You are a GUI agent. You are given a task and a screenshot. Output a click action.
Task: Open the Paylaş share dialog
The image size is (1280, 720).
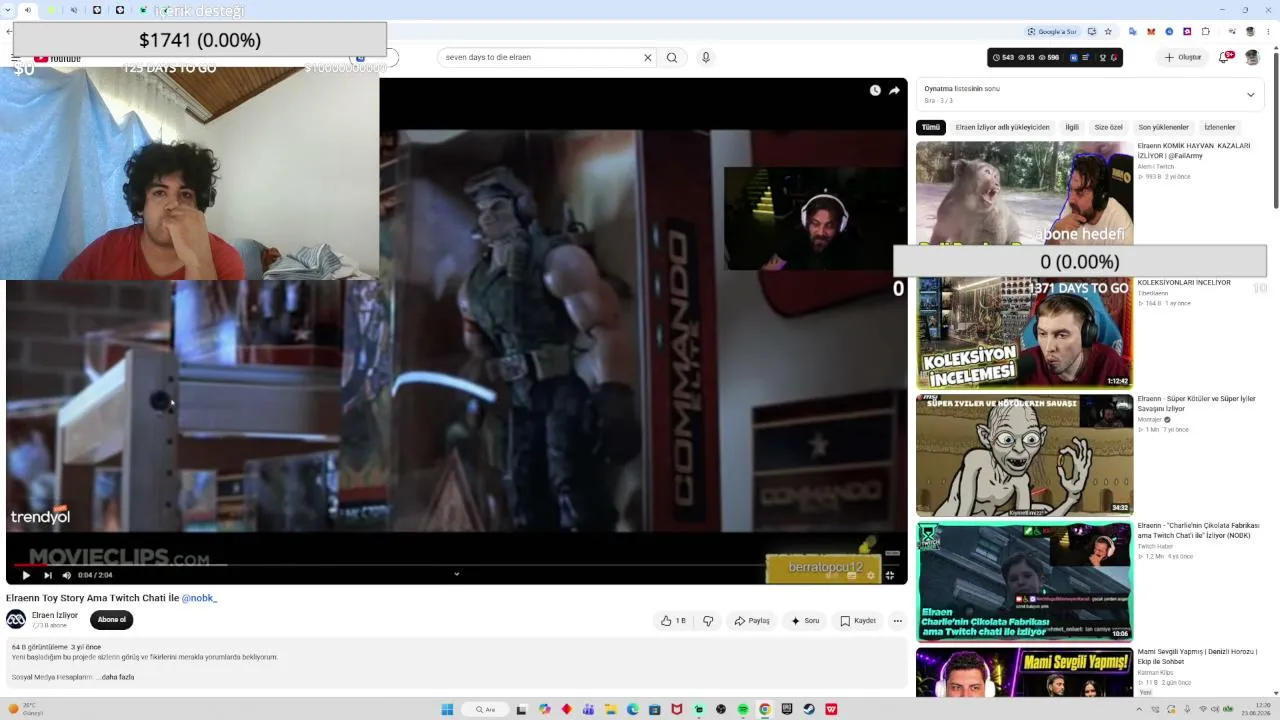click(752, 621)
